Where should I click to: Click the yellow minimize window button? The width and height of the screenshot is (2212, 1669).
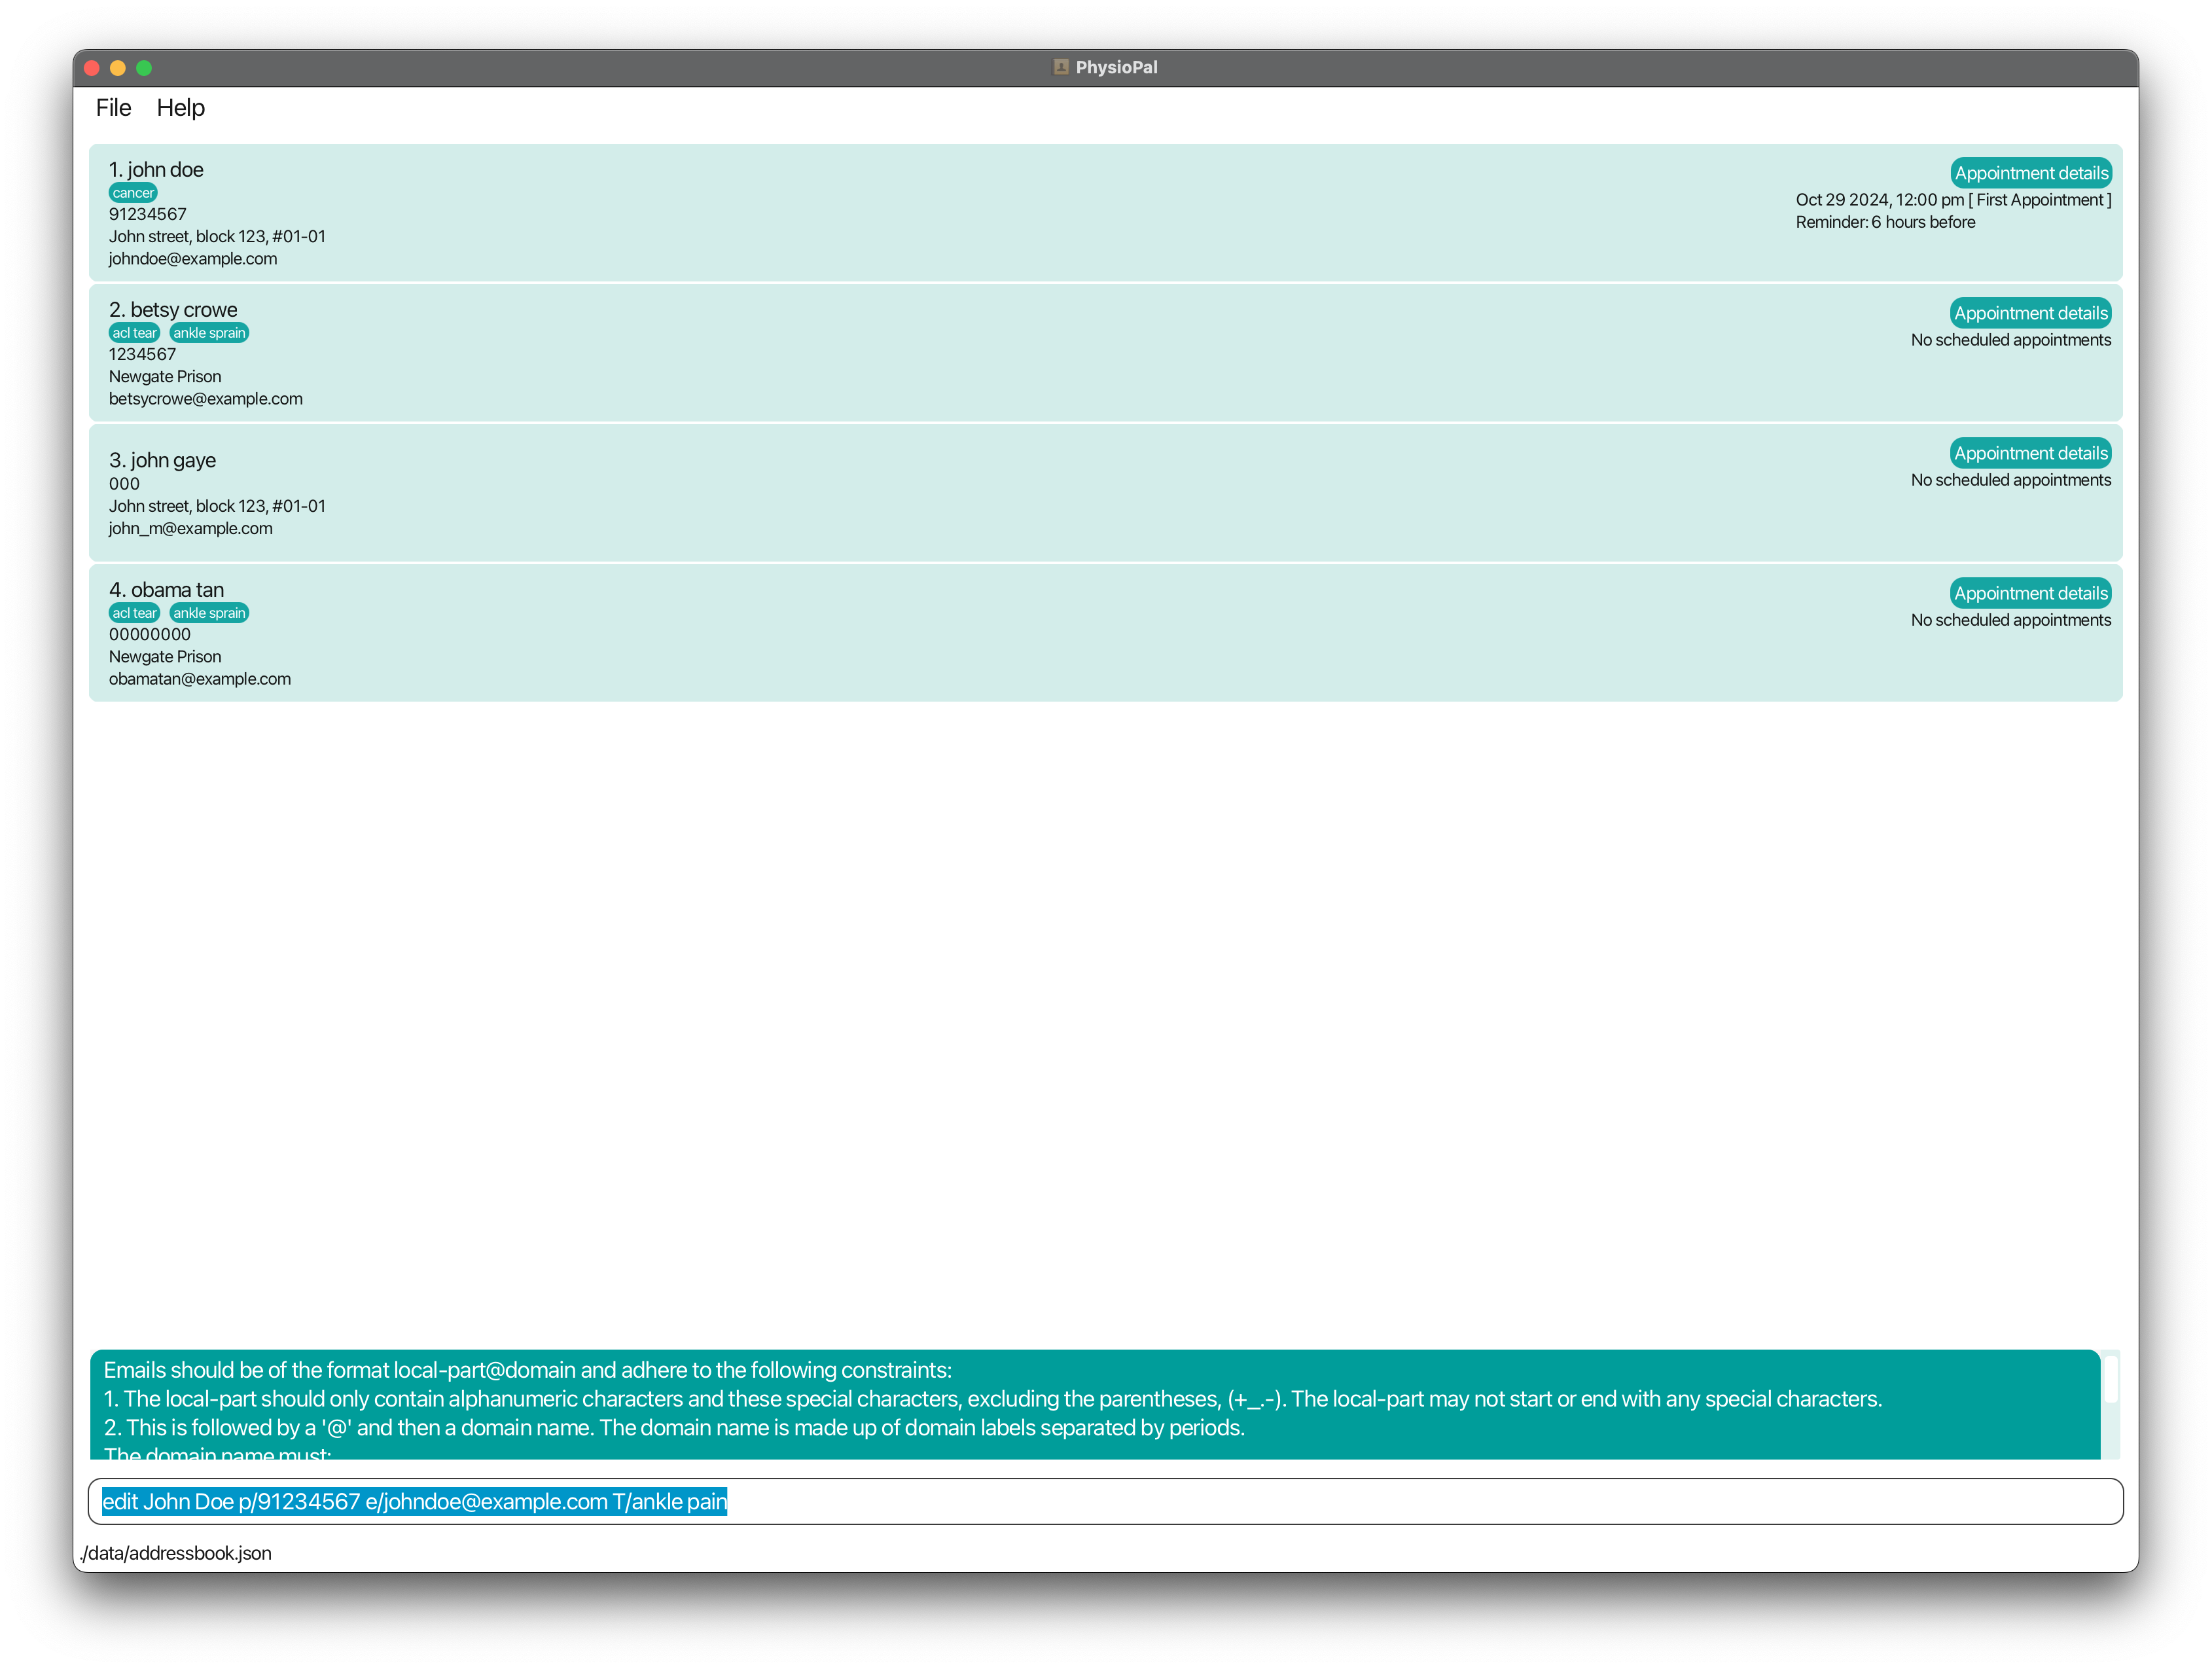[x=118, y=68]
